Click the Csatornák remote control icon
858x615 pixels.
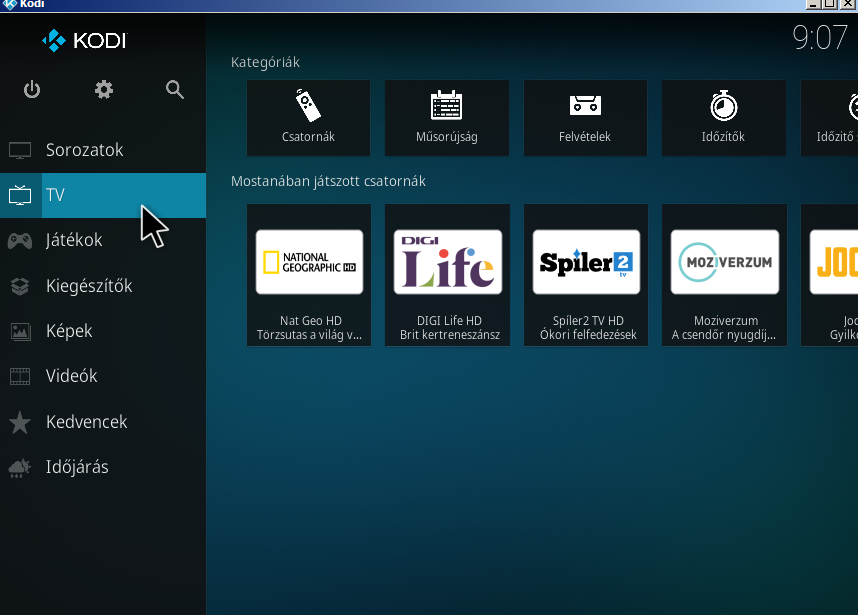308,105
